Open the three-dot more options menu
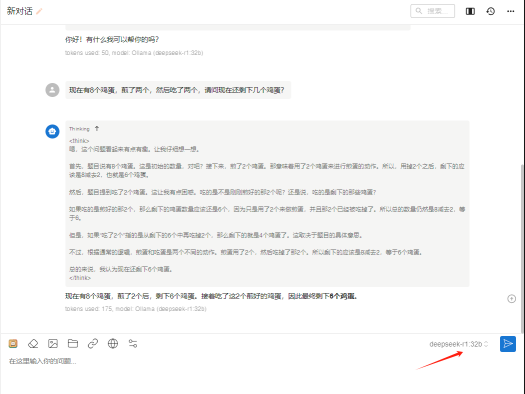The image size is (525, 394). click(x=510, y=11)
